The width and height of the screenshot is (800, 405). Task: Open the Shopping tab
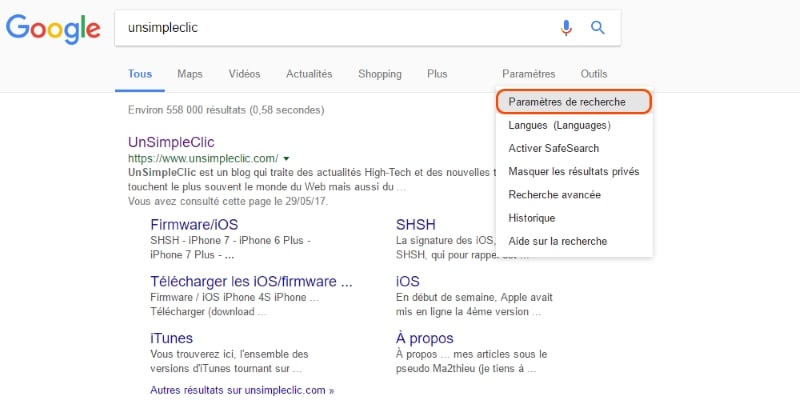380,74
